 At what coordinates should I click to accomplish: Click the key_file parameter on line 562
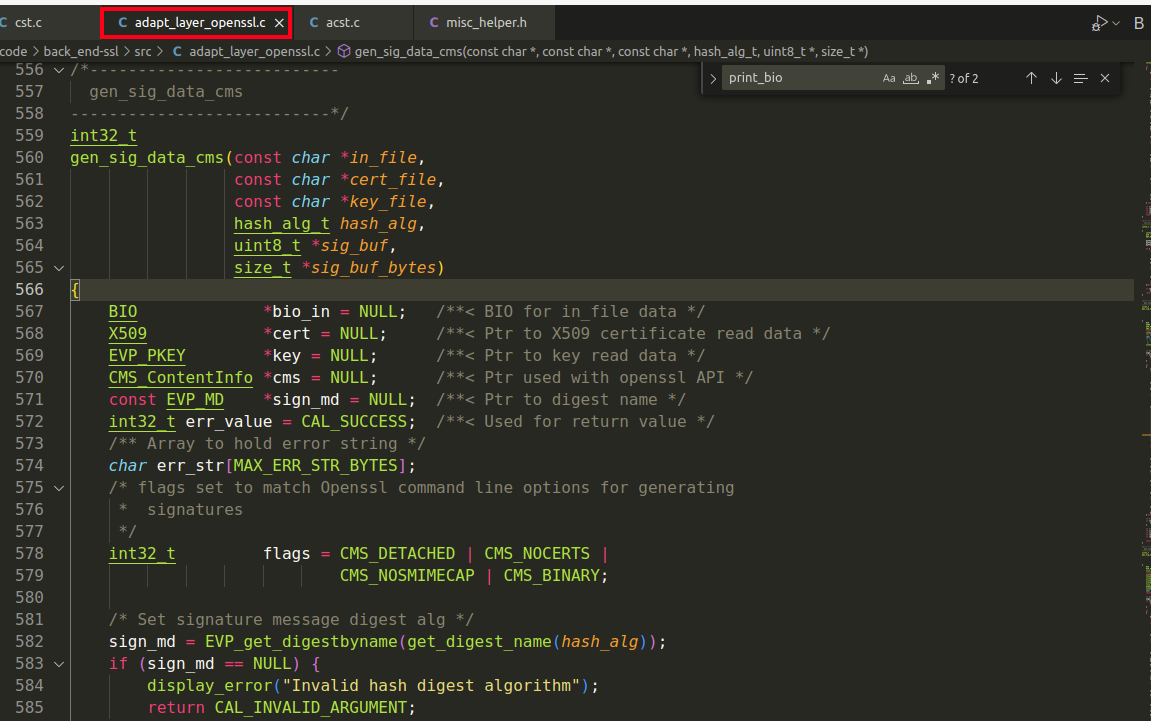click(388, 202)
